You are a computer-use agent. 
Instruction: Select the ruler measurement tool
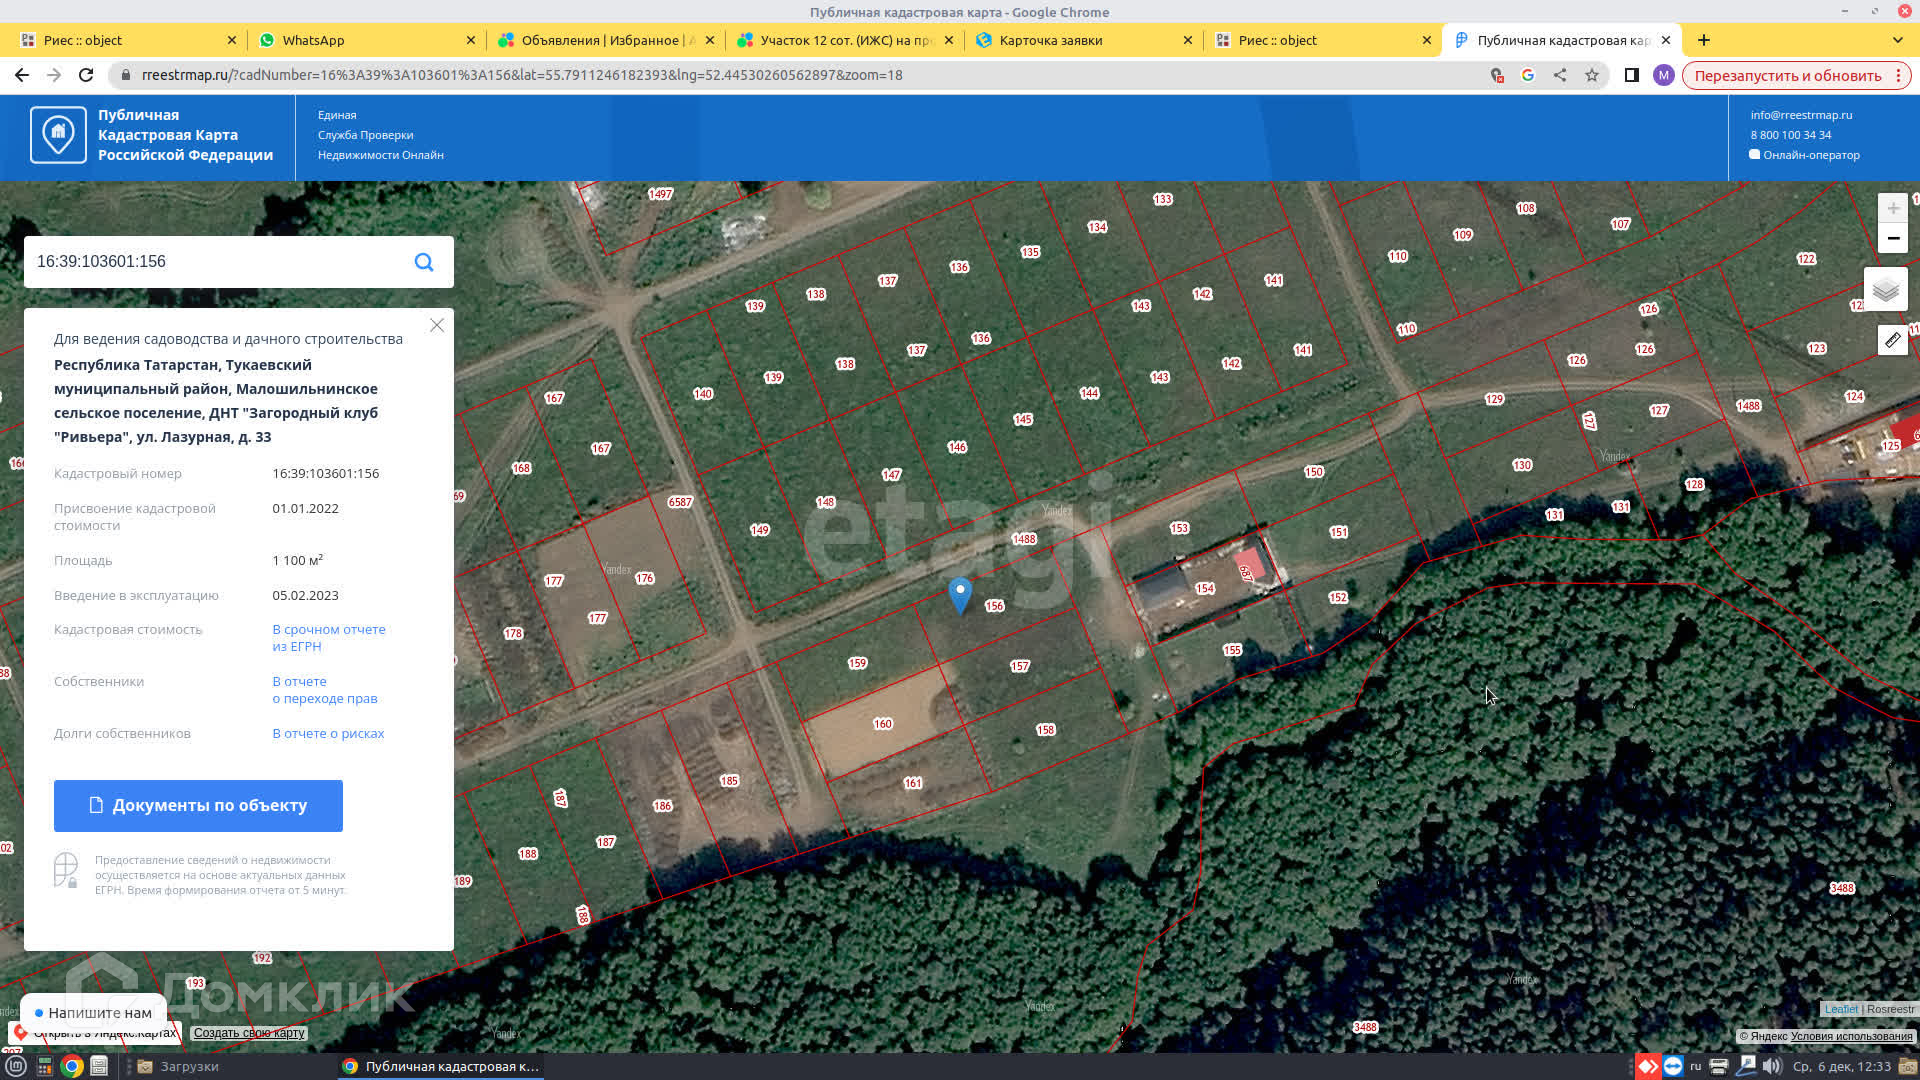(x=1892, y=340)
